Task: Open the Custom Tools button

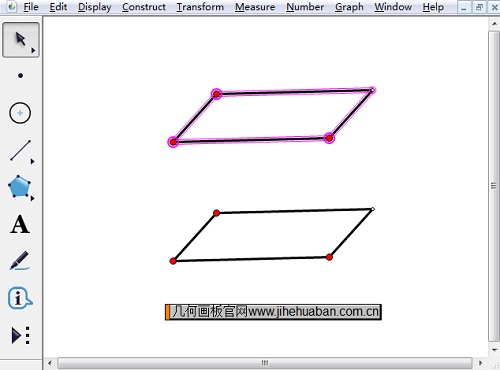Action: [x=21, y=335]
